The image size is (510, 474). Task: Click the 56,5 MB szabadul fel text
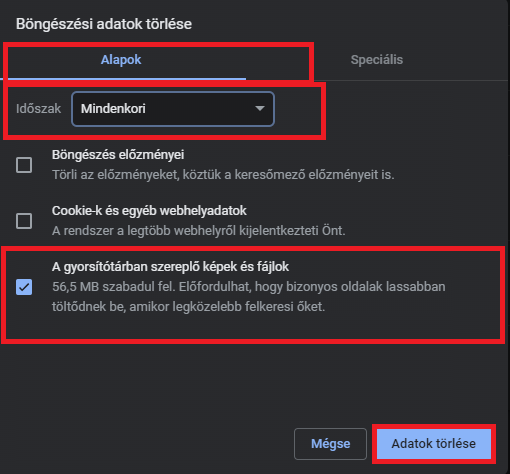(x=113, y=287)
